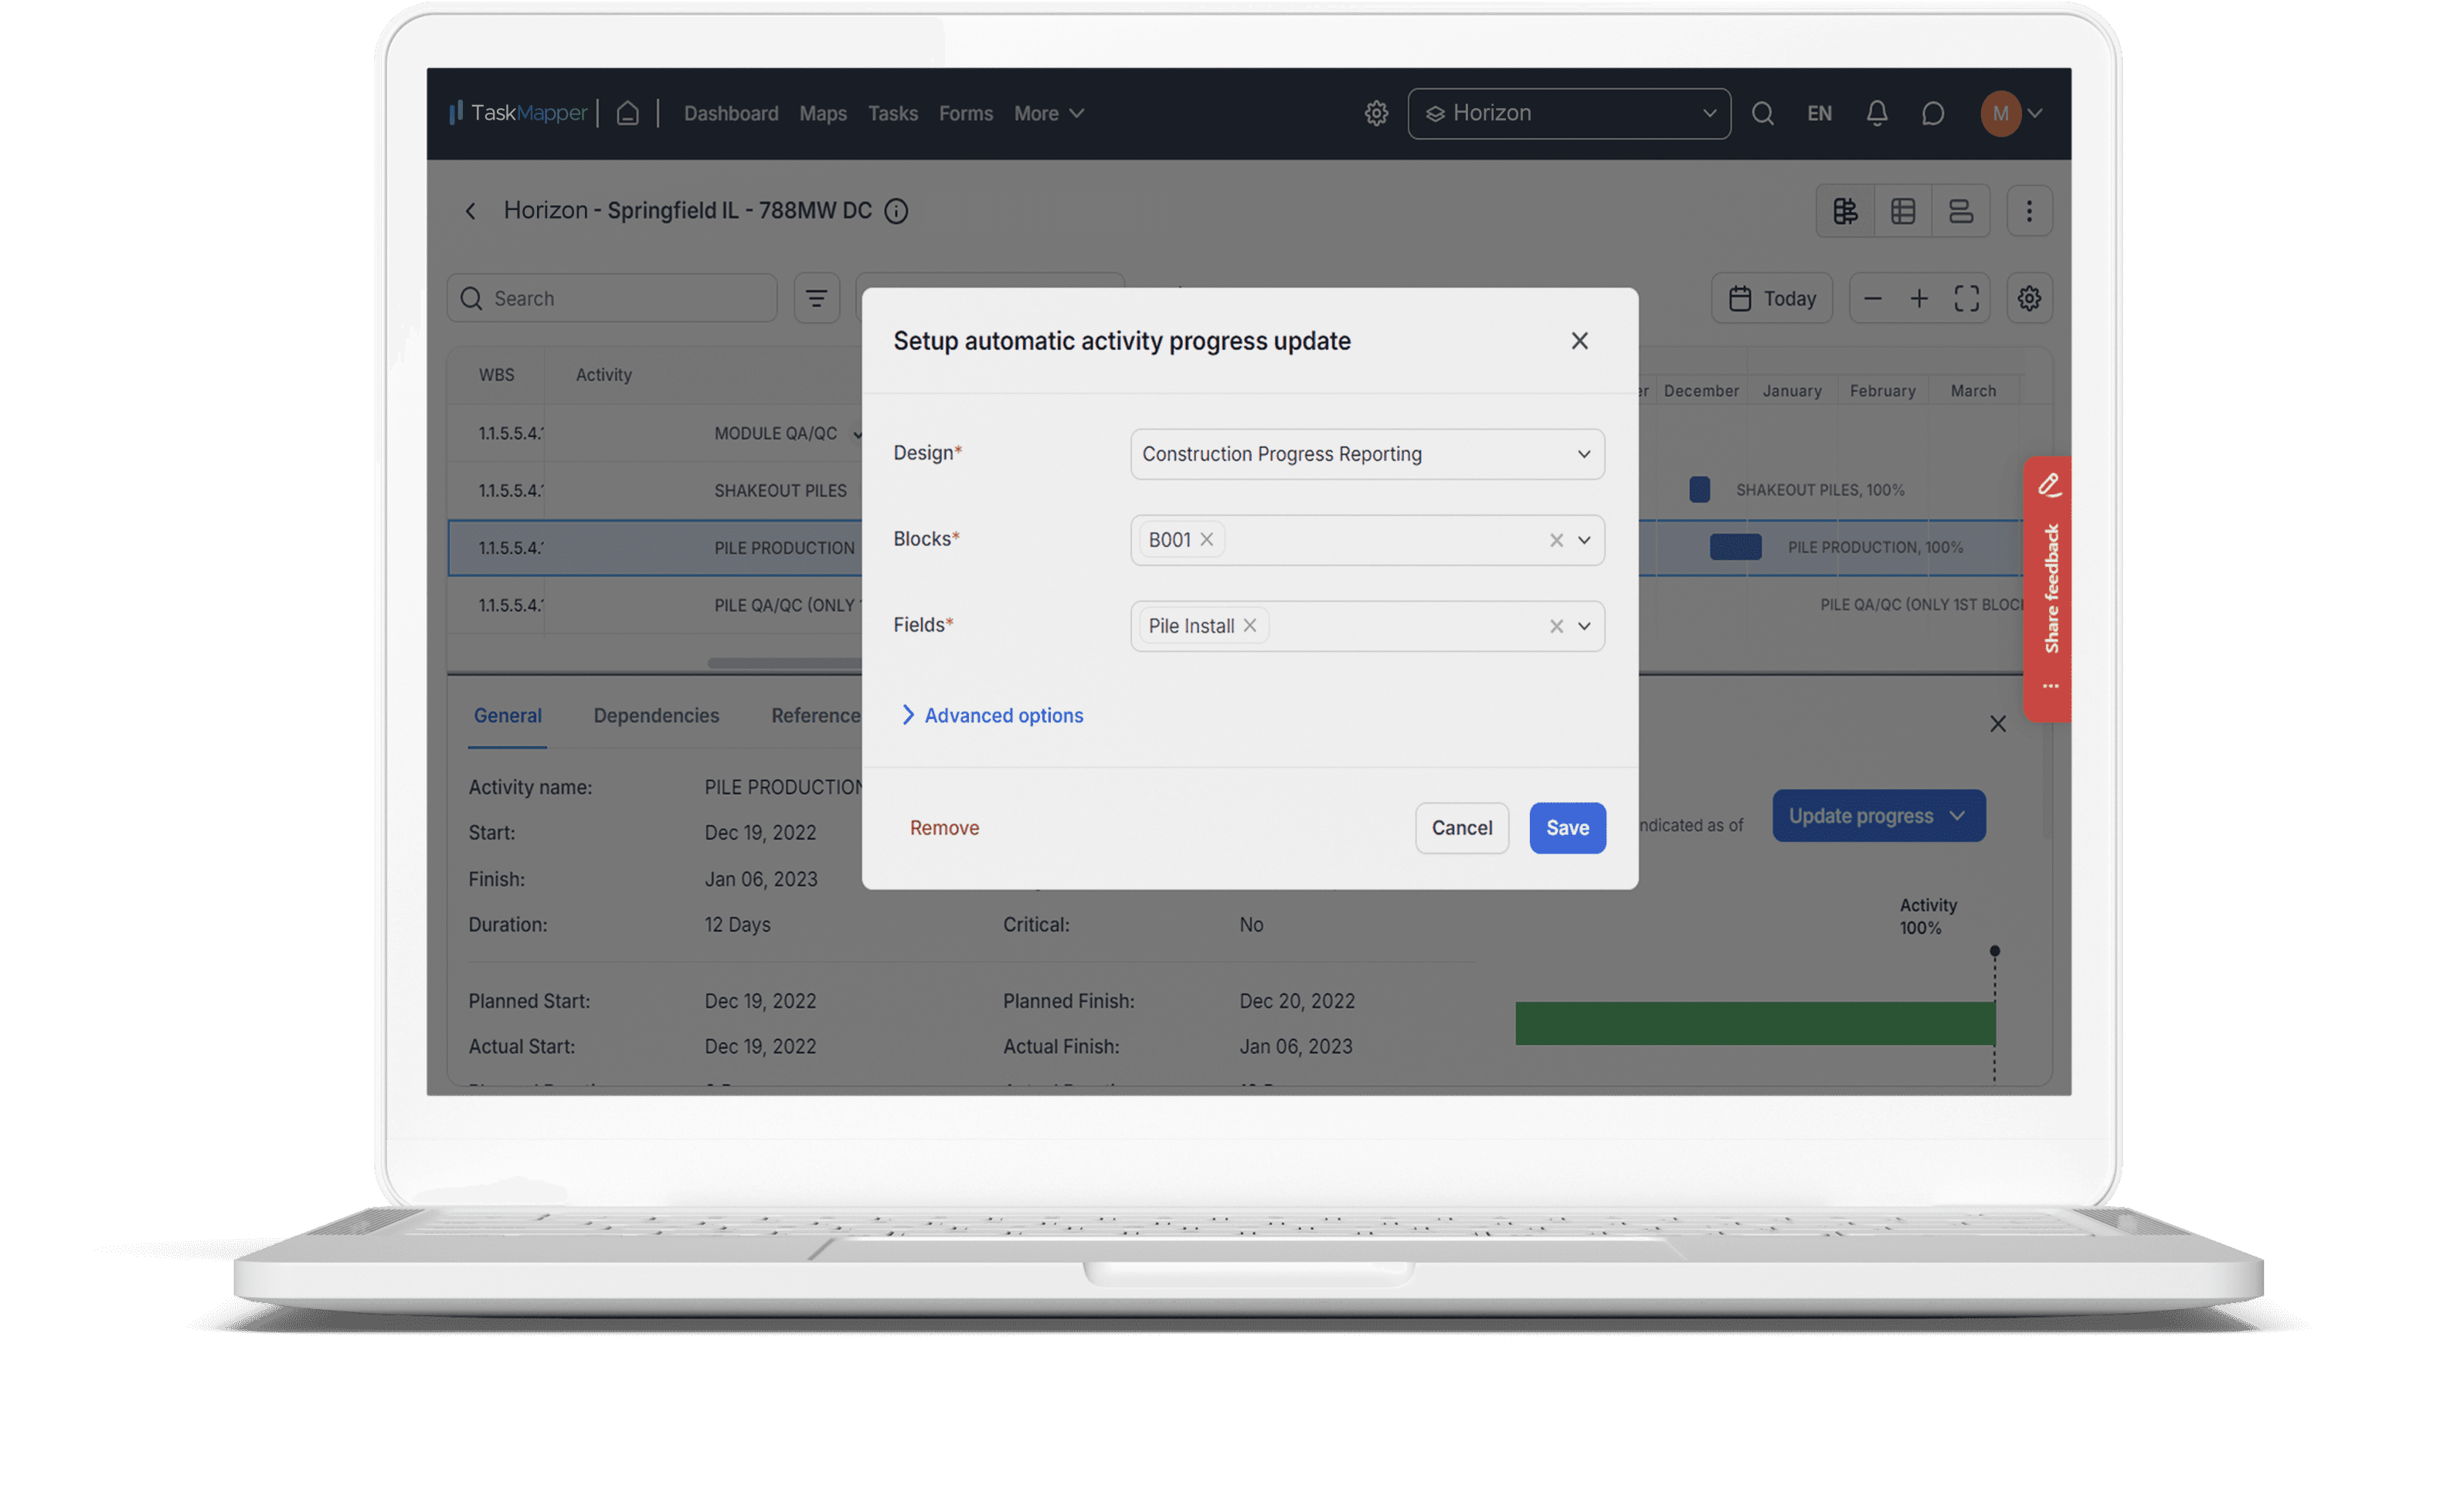Expand MODULE QA/QC row chevron

(x=857, y=434)
